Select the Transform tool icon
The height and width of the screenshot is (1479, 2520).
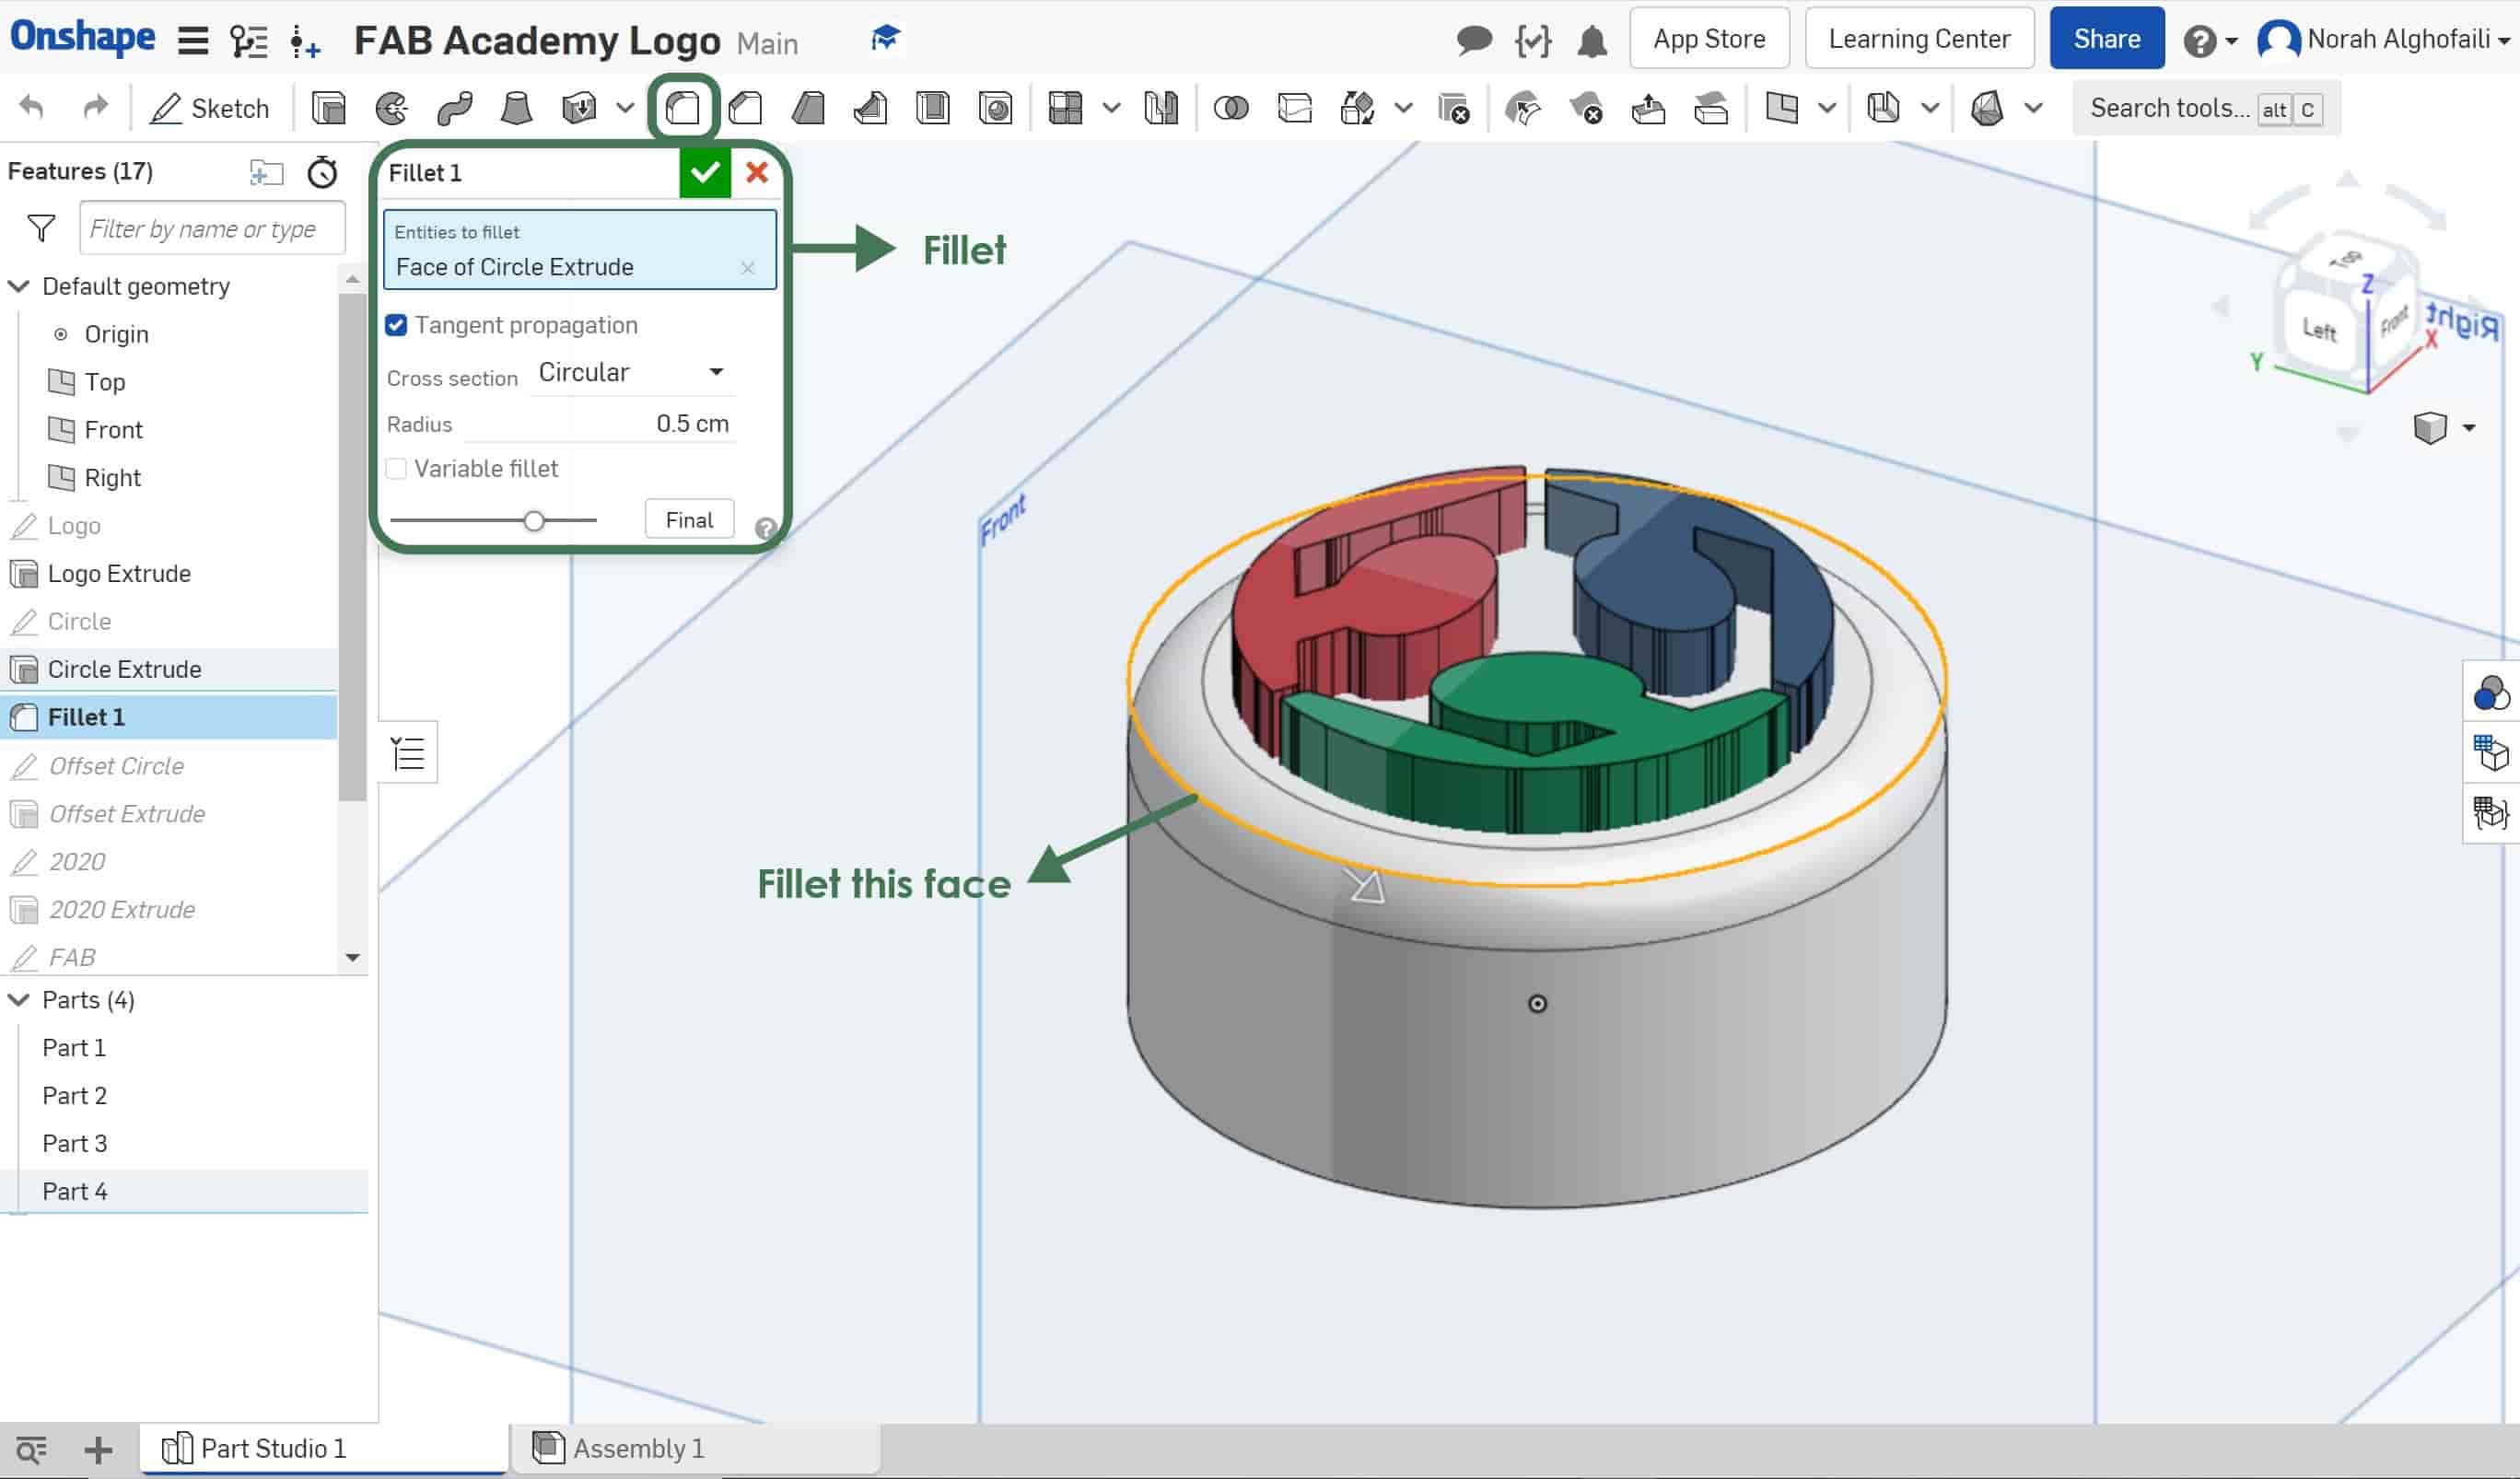[x=1357, y=108]
